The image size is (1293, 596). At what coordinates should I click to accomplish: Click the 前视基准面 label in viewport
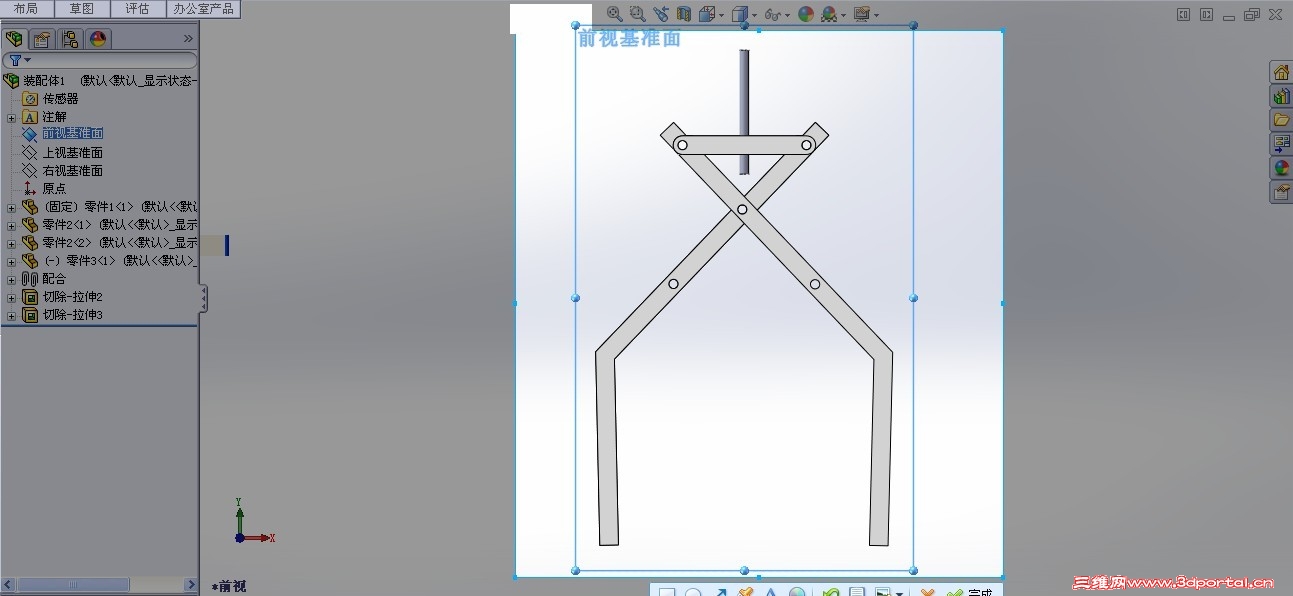pyautogui.click(x=629, y=39)
